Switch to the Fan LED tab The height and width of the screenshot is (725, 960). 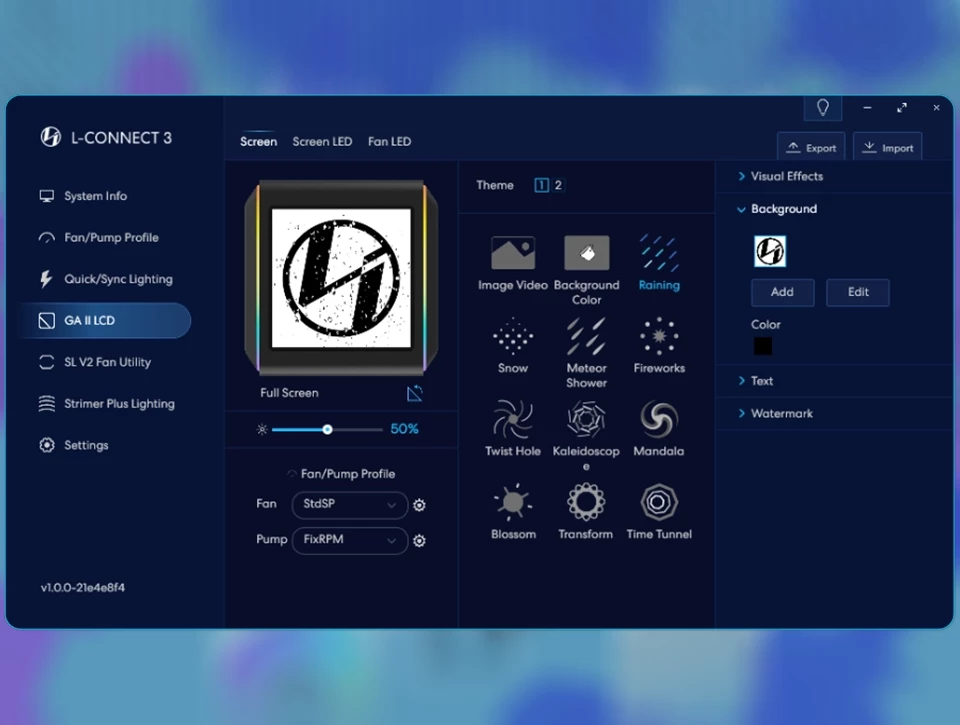tap(389, 141)
